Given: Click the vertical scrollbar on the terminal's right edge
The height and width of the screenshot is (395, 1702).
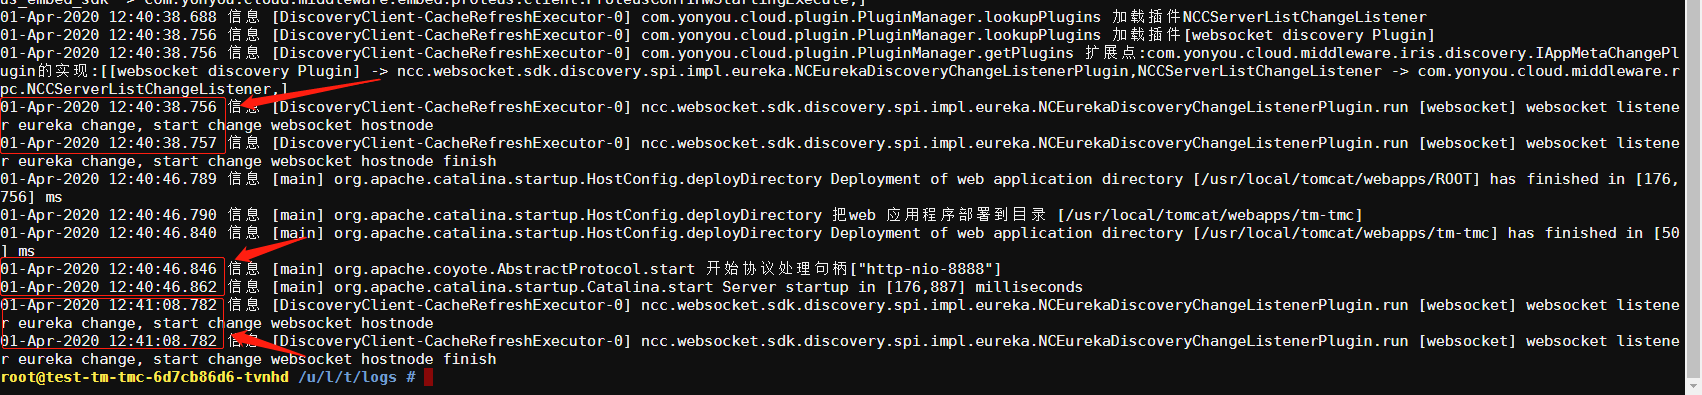Looking at the screenshot, I should (1693, 190).
